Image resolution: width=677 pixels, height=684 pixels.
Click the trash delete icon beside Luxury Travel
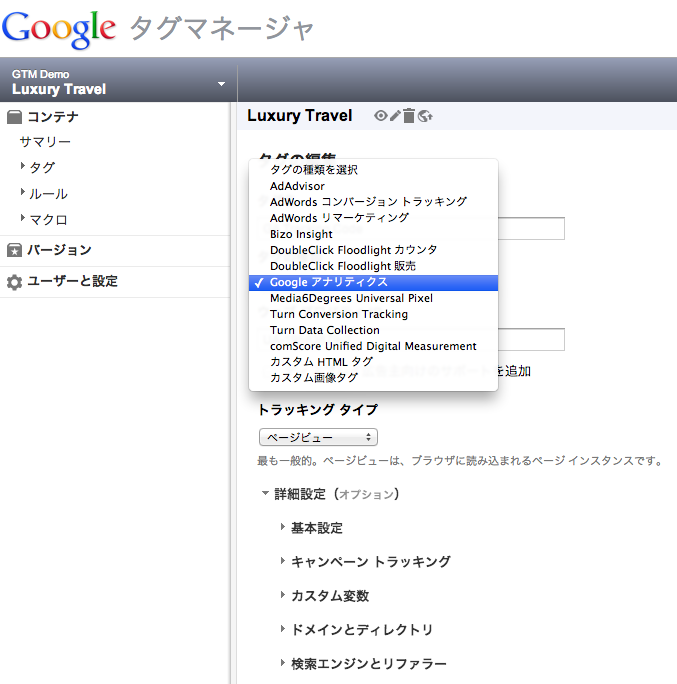[x=409, y=116]
